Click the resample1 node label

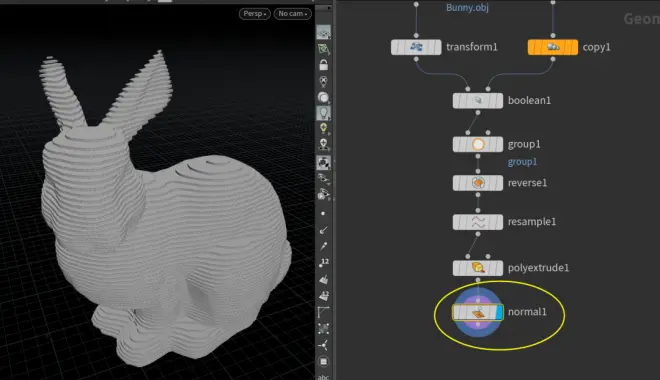pos(532,222)
